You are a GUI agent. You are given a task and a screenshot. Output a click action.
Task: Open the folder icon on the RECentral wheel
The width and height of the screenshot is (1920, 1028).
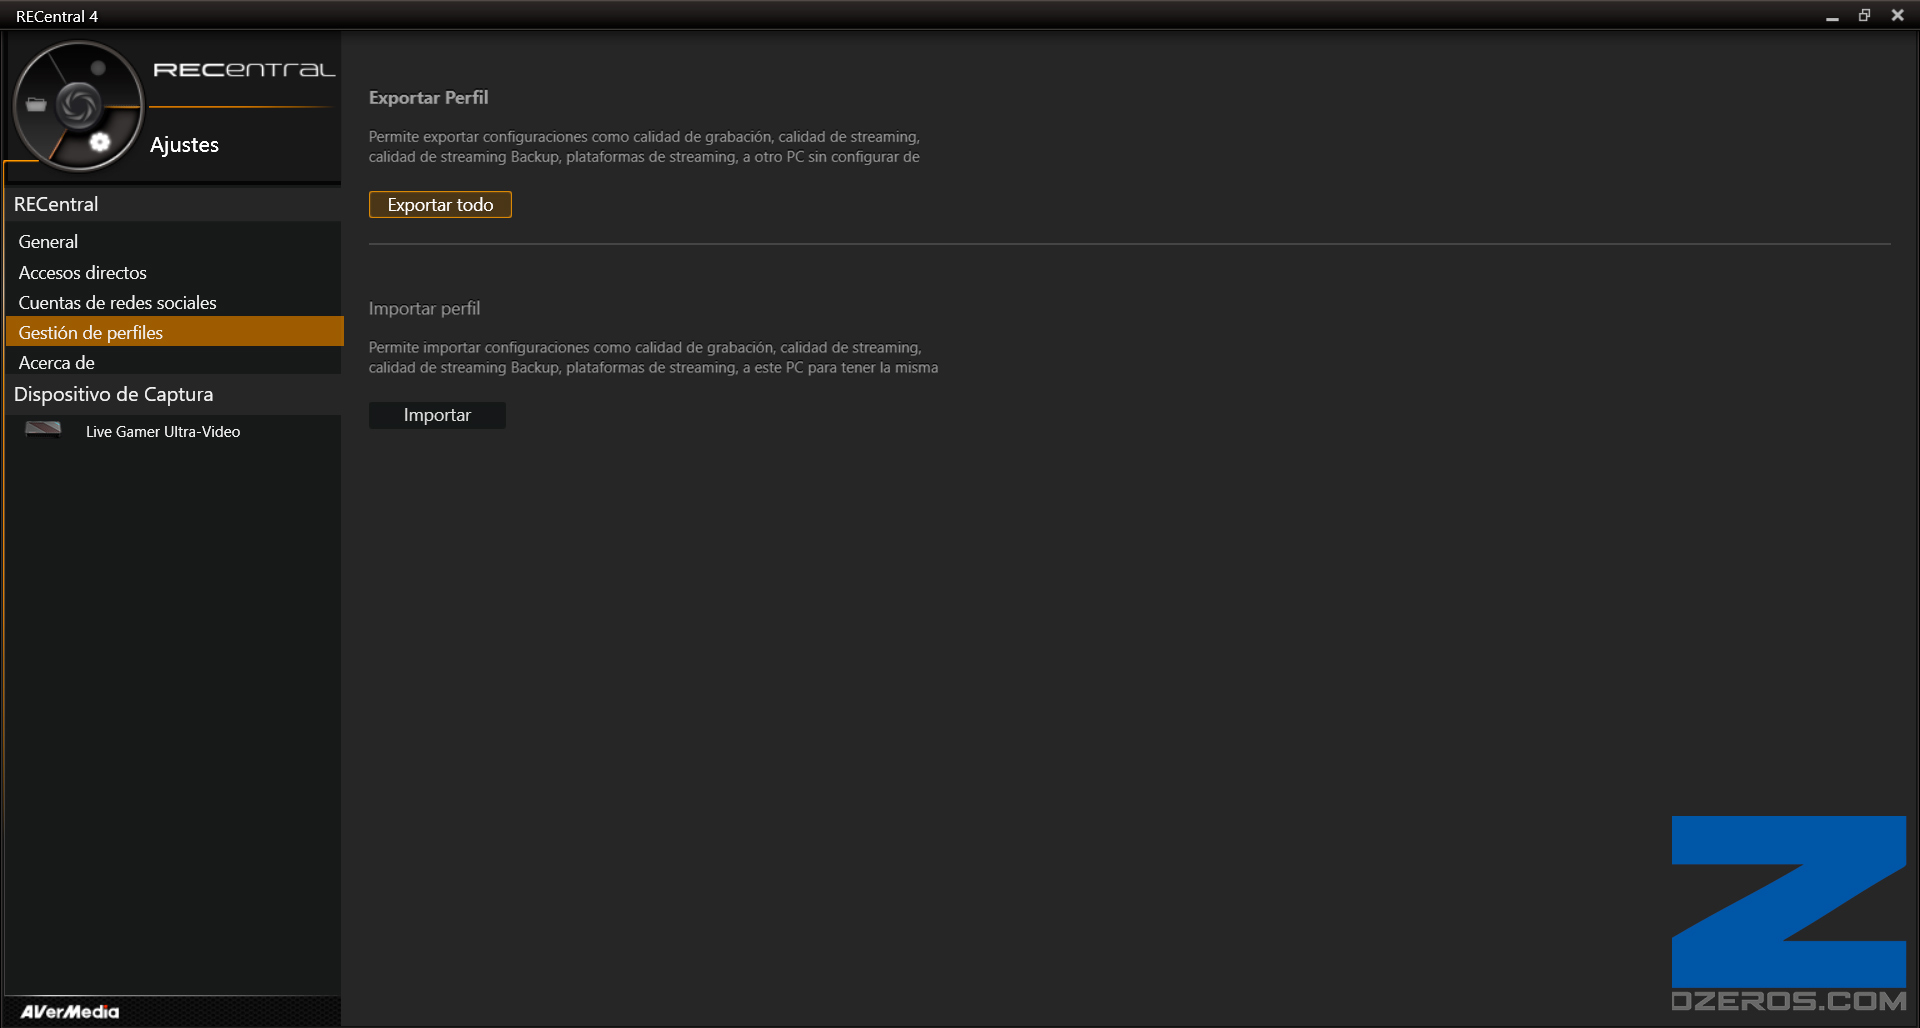click(37, 104)
